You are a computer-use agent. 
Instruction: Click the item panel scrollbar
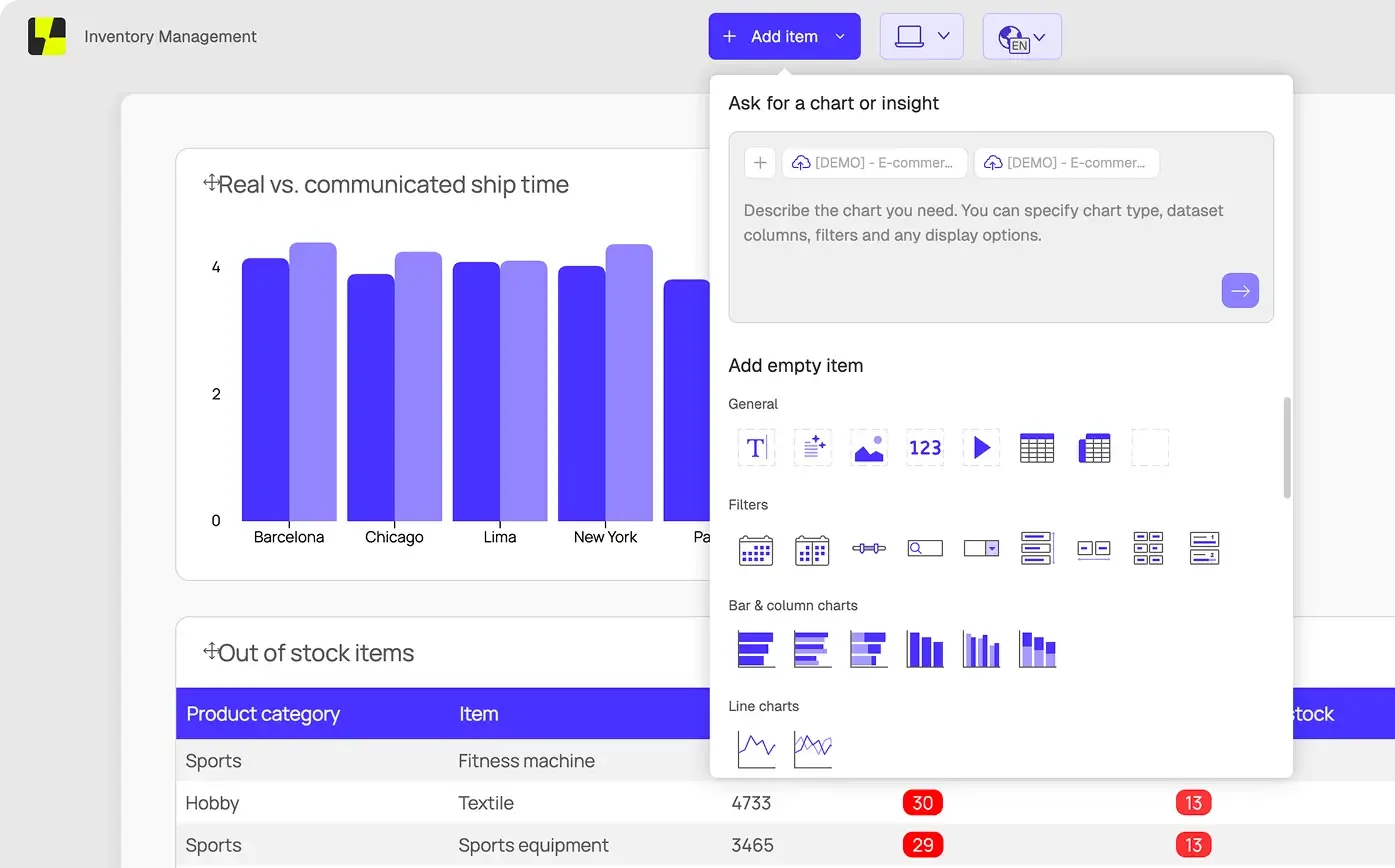[1287, 447]
